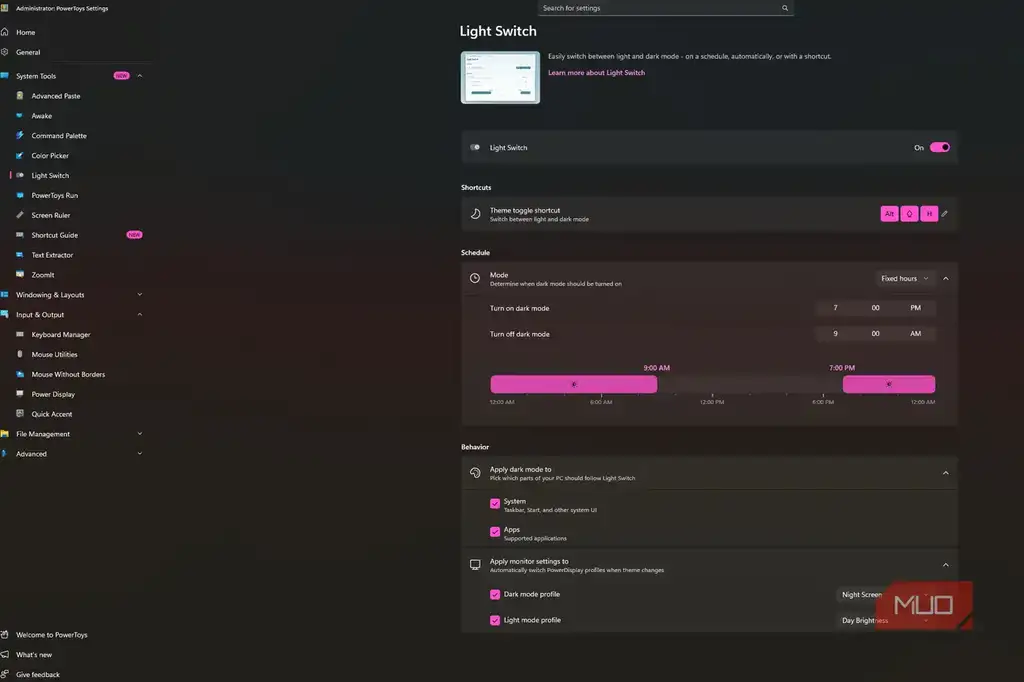Select the Text Extractor icon
The height and width of the screenshot is (682, 1024).
pos(20,255)
